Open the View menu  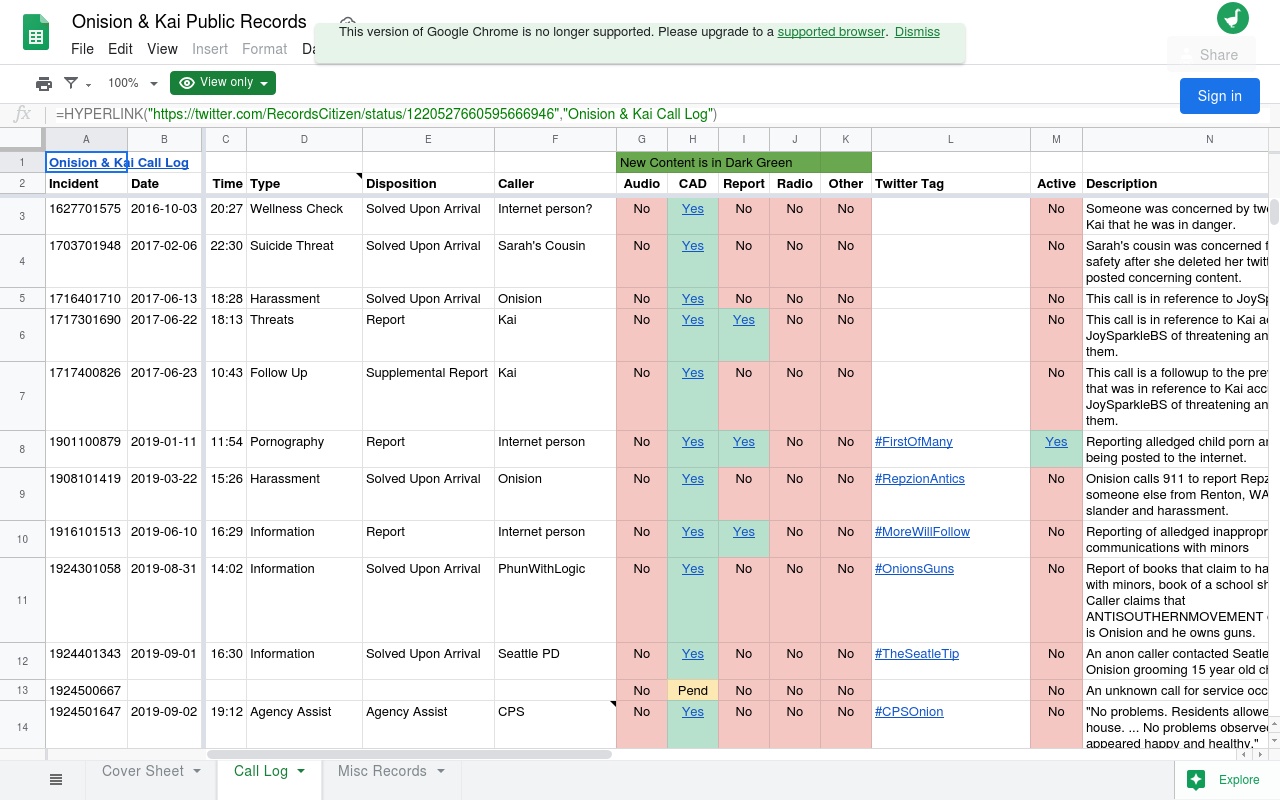(x=162, y=48)
